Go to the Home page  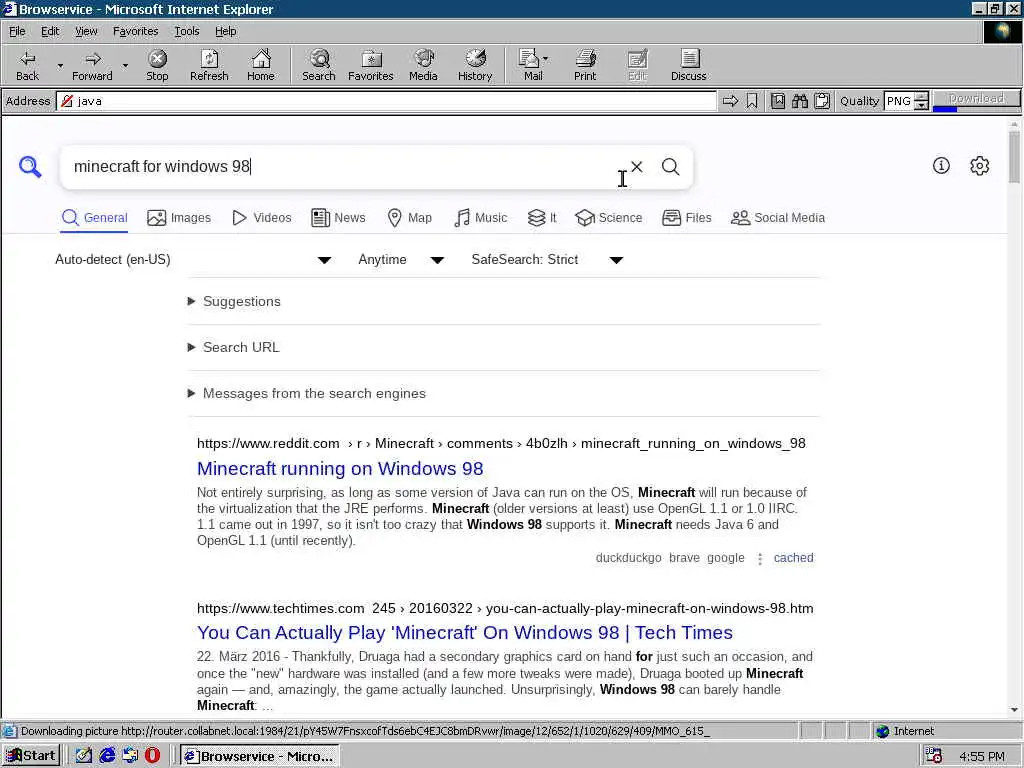click(261, 65)
